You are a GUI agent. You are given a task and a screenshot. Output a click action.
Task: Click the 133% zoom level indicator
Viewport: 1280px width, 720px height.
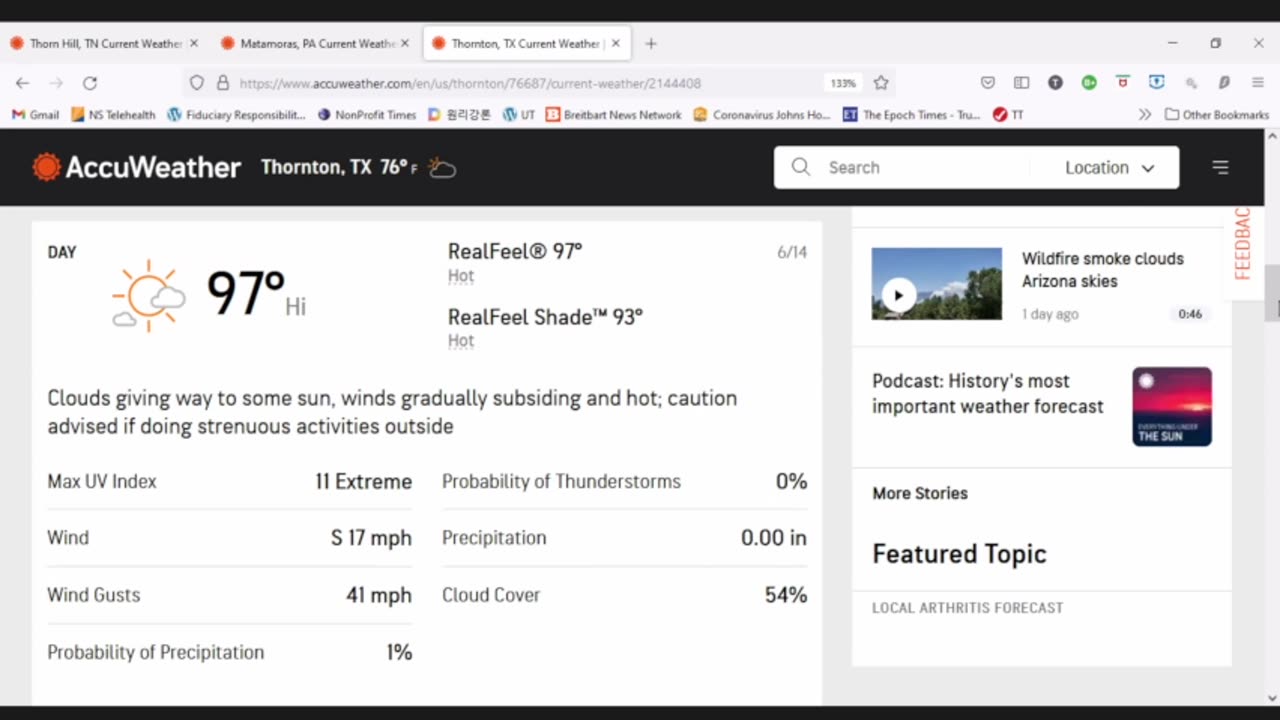point(843,83)
